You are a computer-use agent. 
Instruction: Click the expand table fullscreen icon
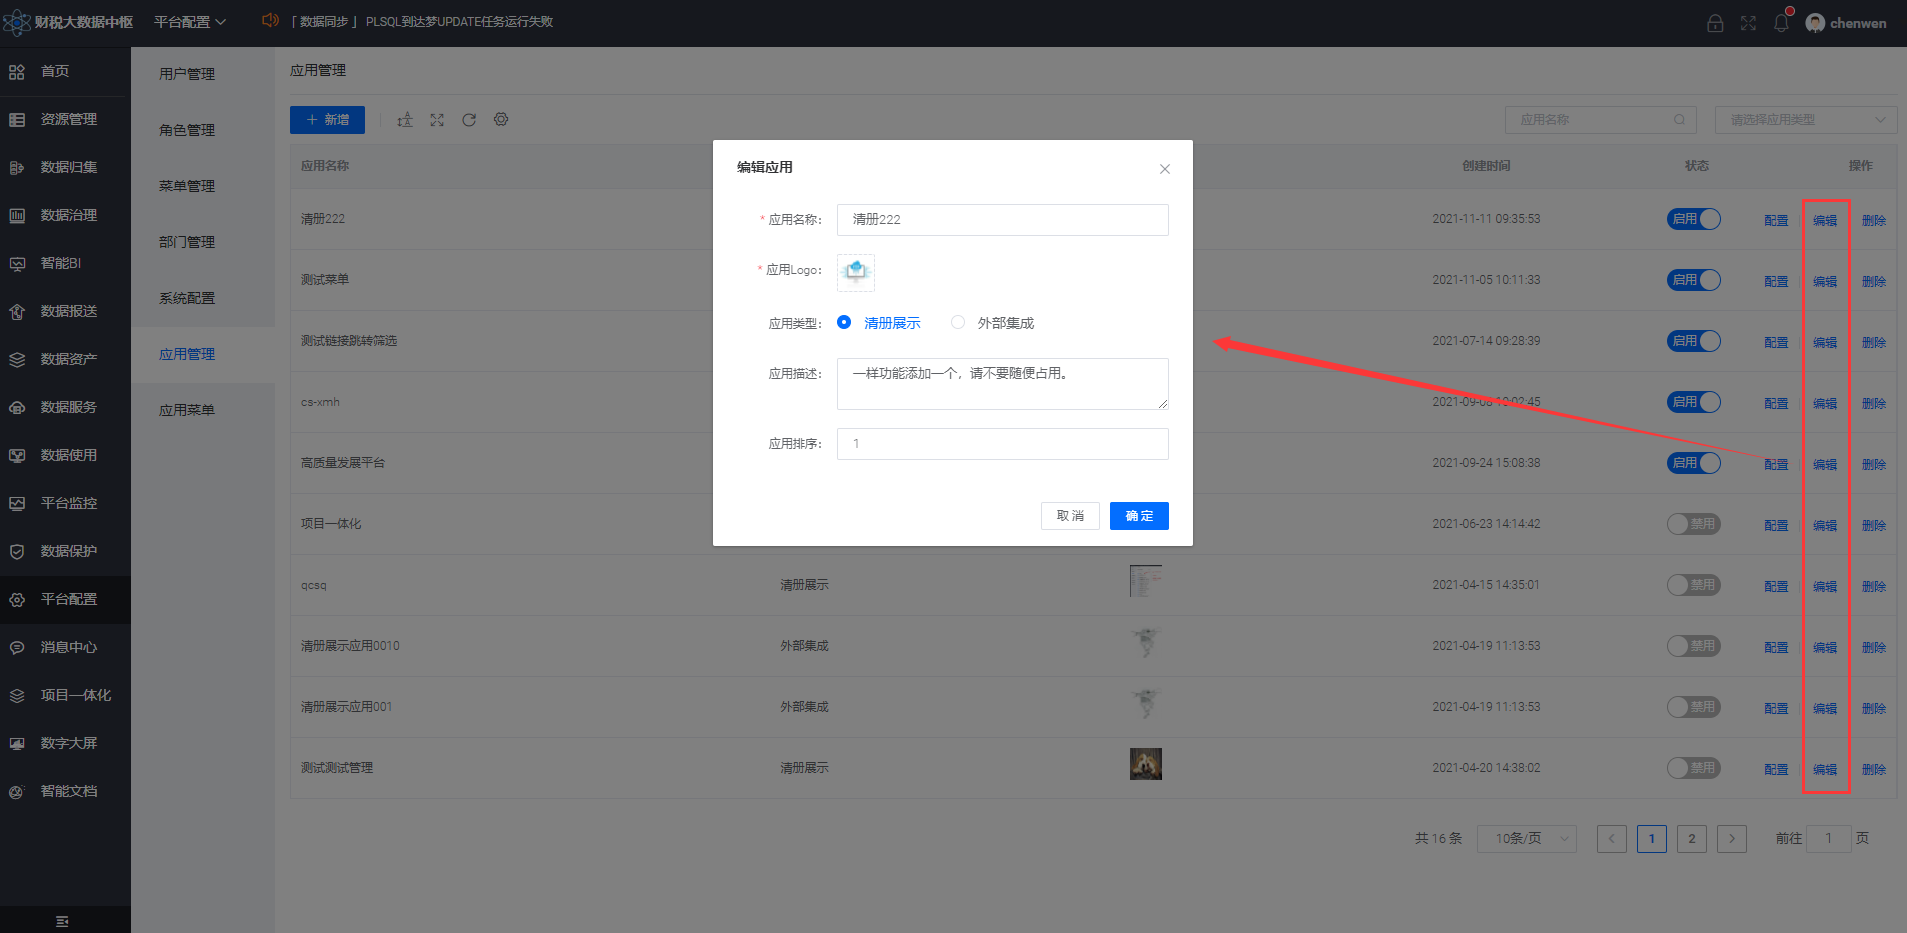[437, 120]
